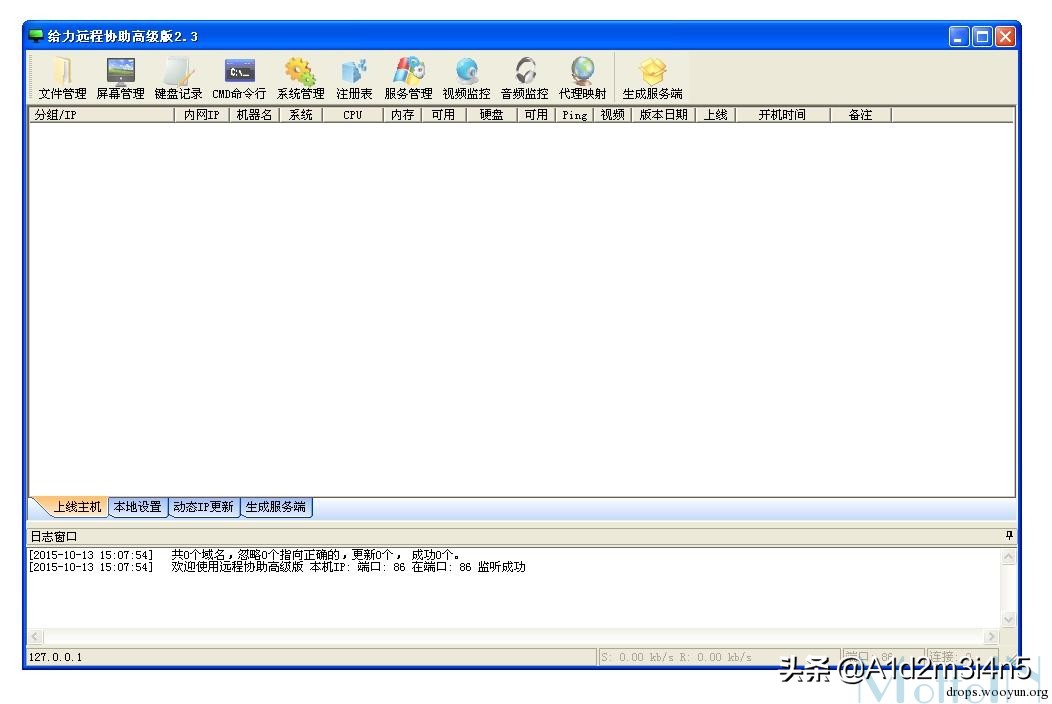Select the 上线主机 tab
Screen dimensions: 1052x704
[x=77, y=507]
